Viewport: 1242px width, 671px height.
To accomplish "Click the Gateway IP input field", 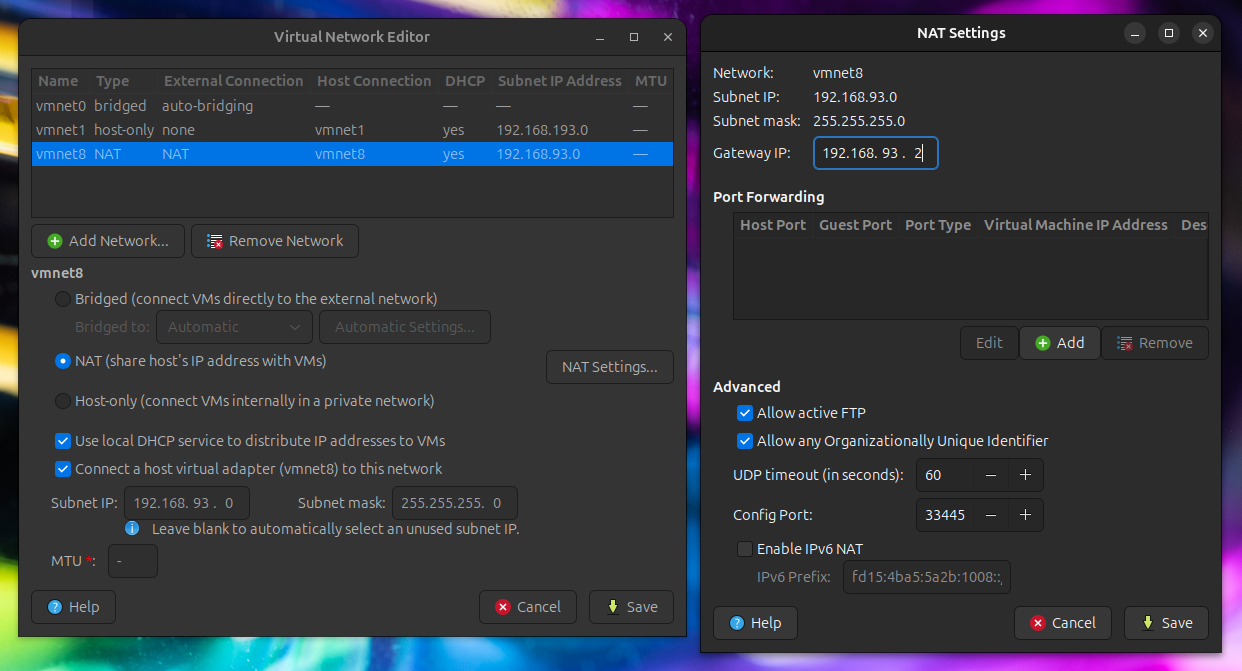I will [x=875, y=154].
